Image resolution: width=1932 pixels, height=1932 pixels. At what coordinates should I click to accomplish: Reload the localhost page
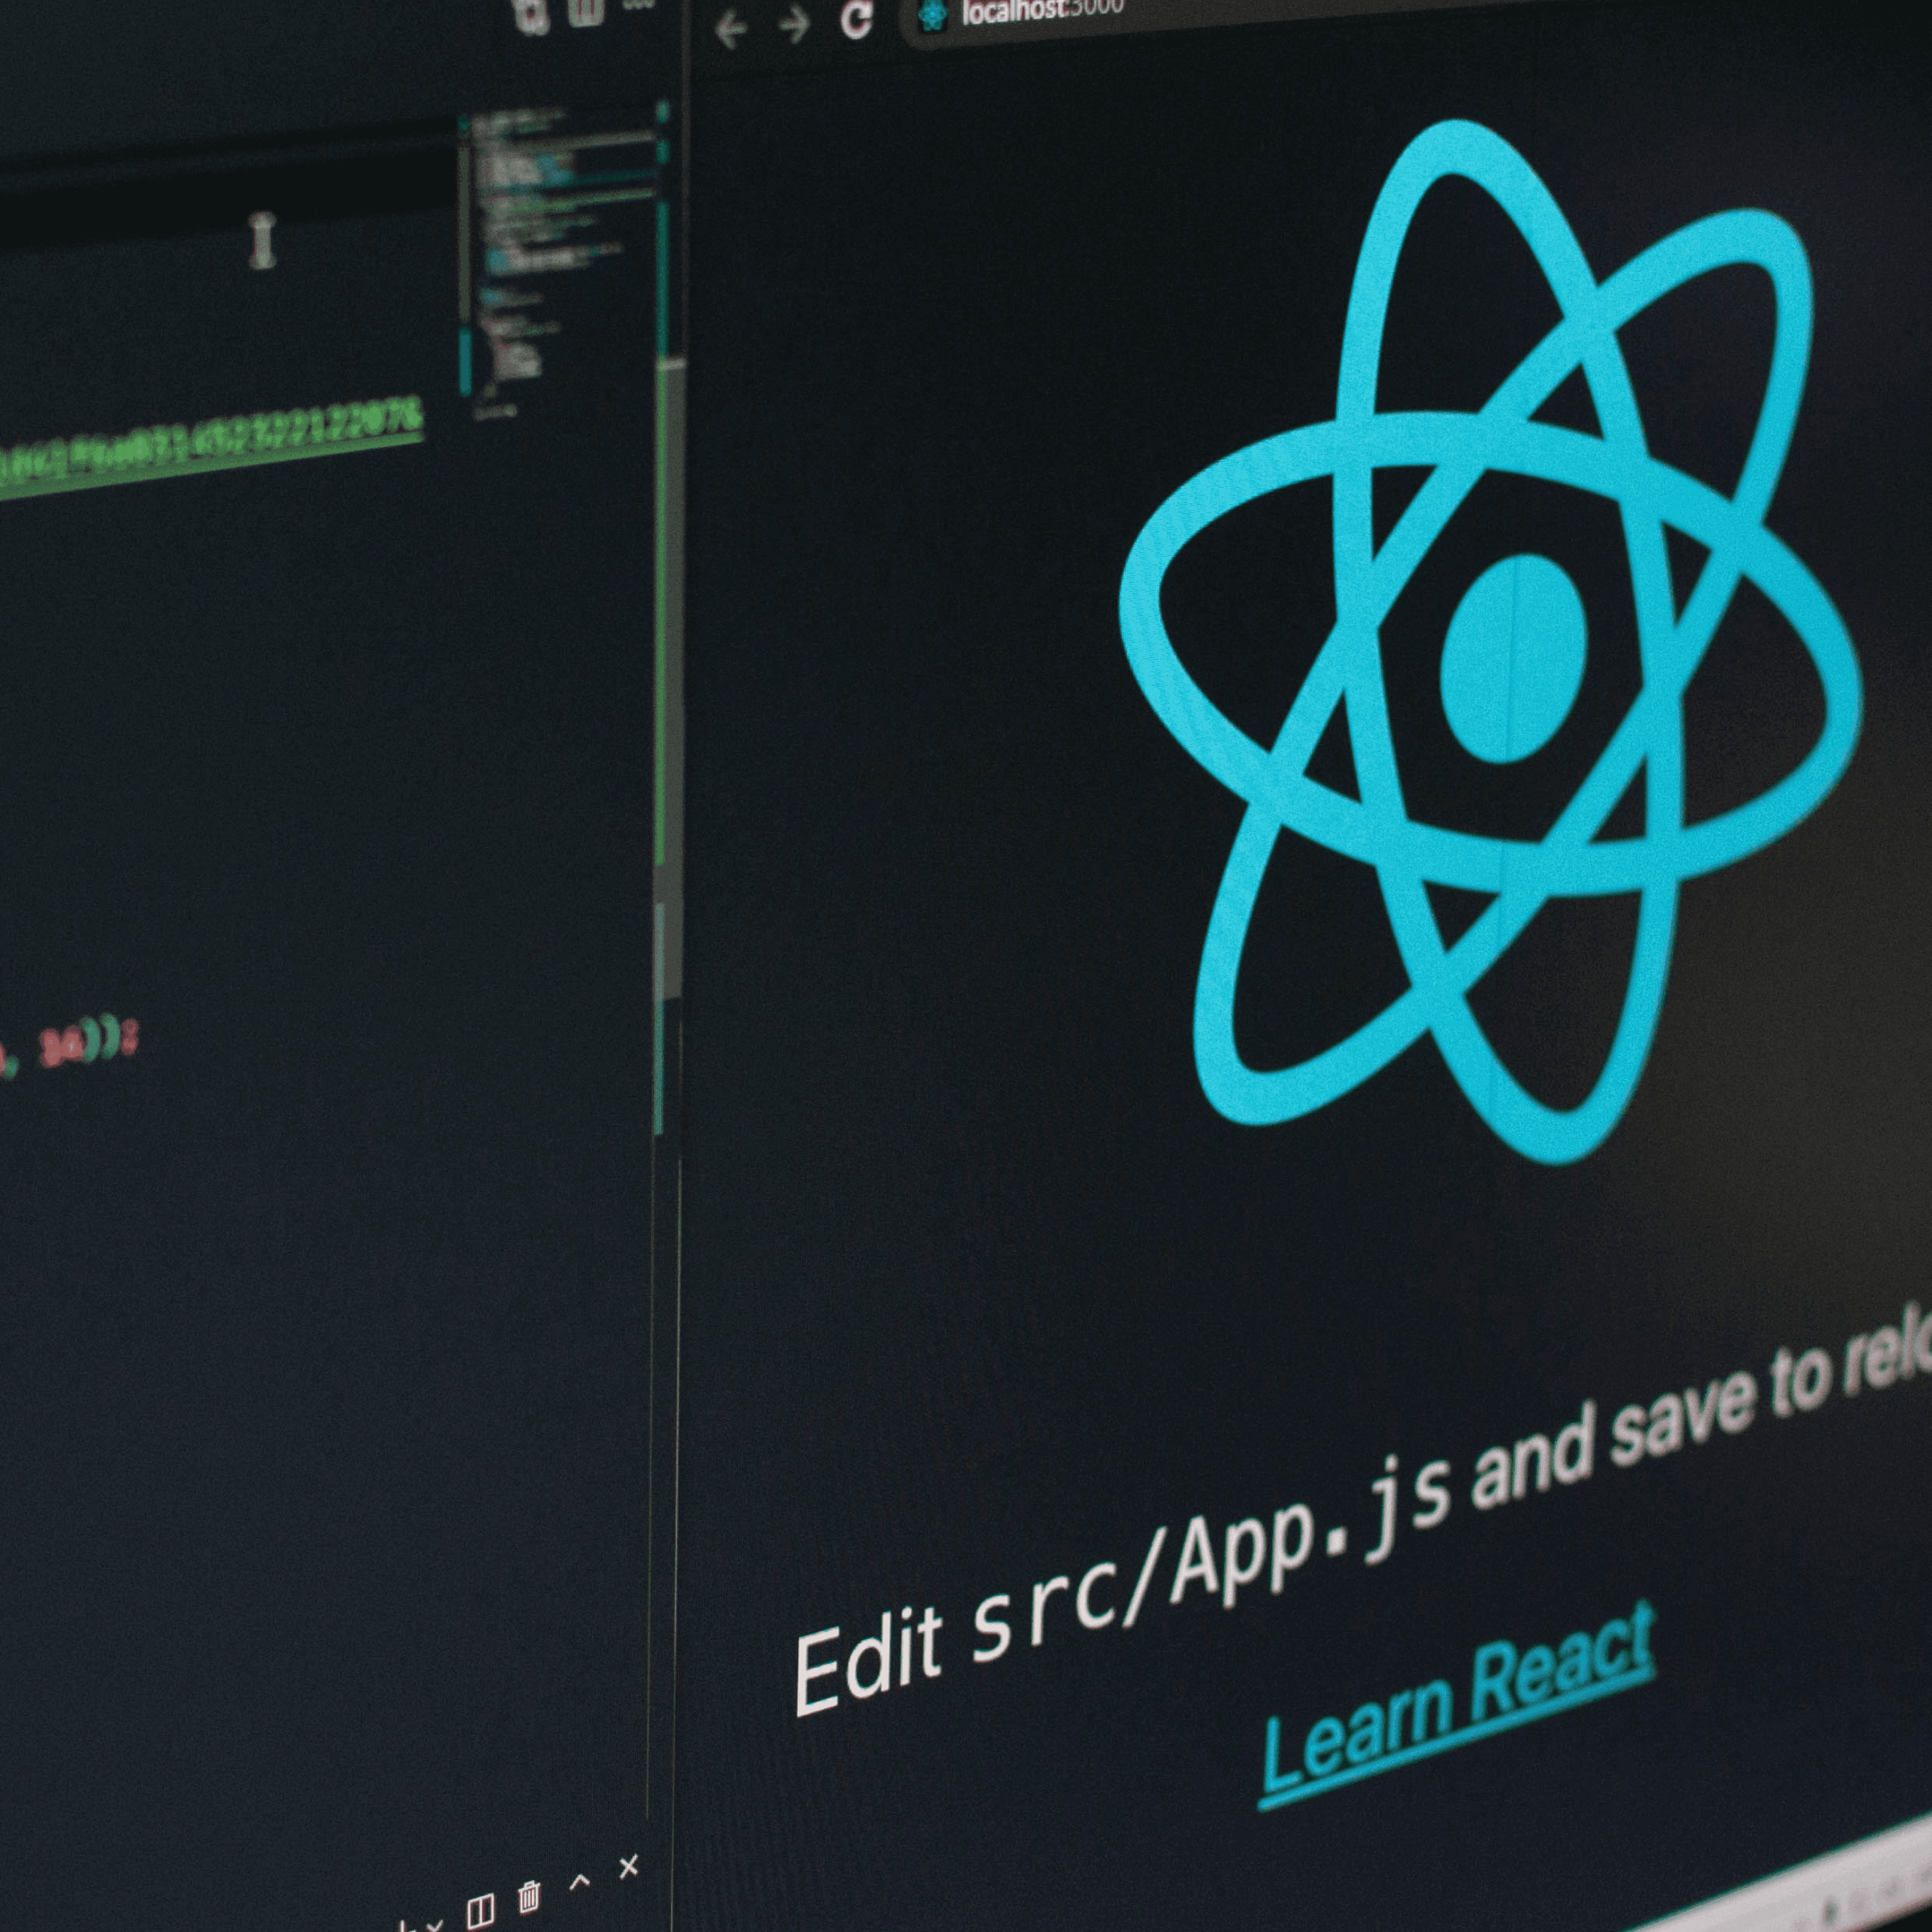click(857, 19)
